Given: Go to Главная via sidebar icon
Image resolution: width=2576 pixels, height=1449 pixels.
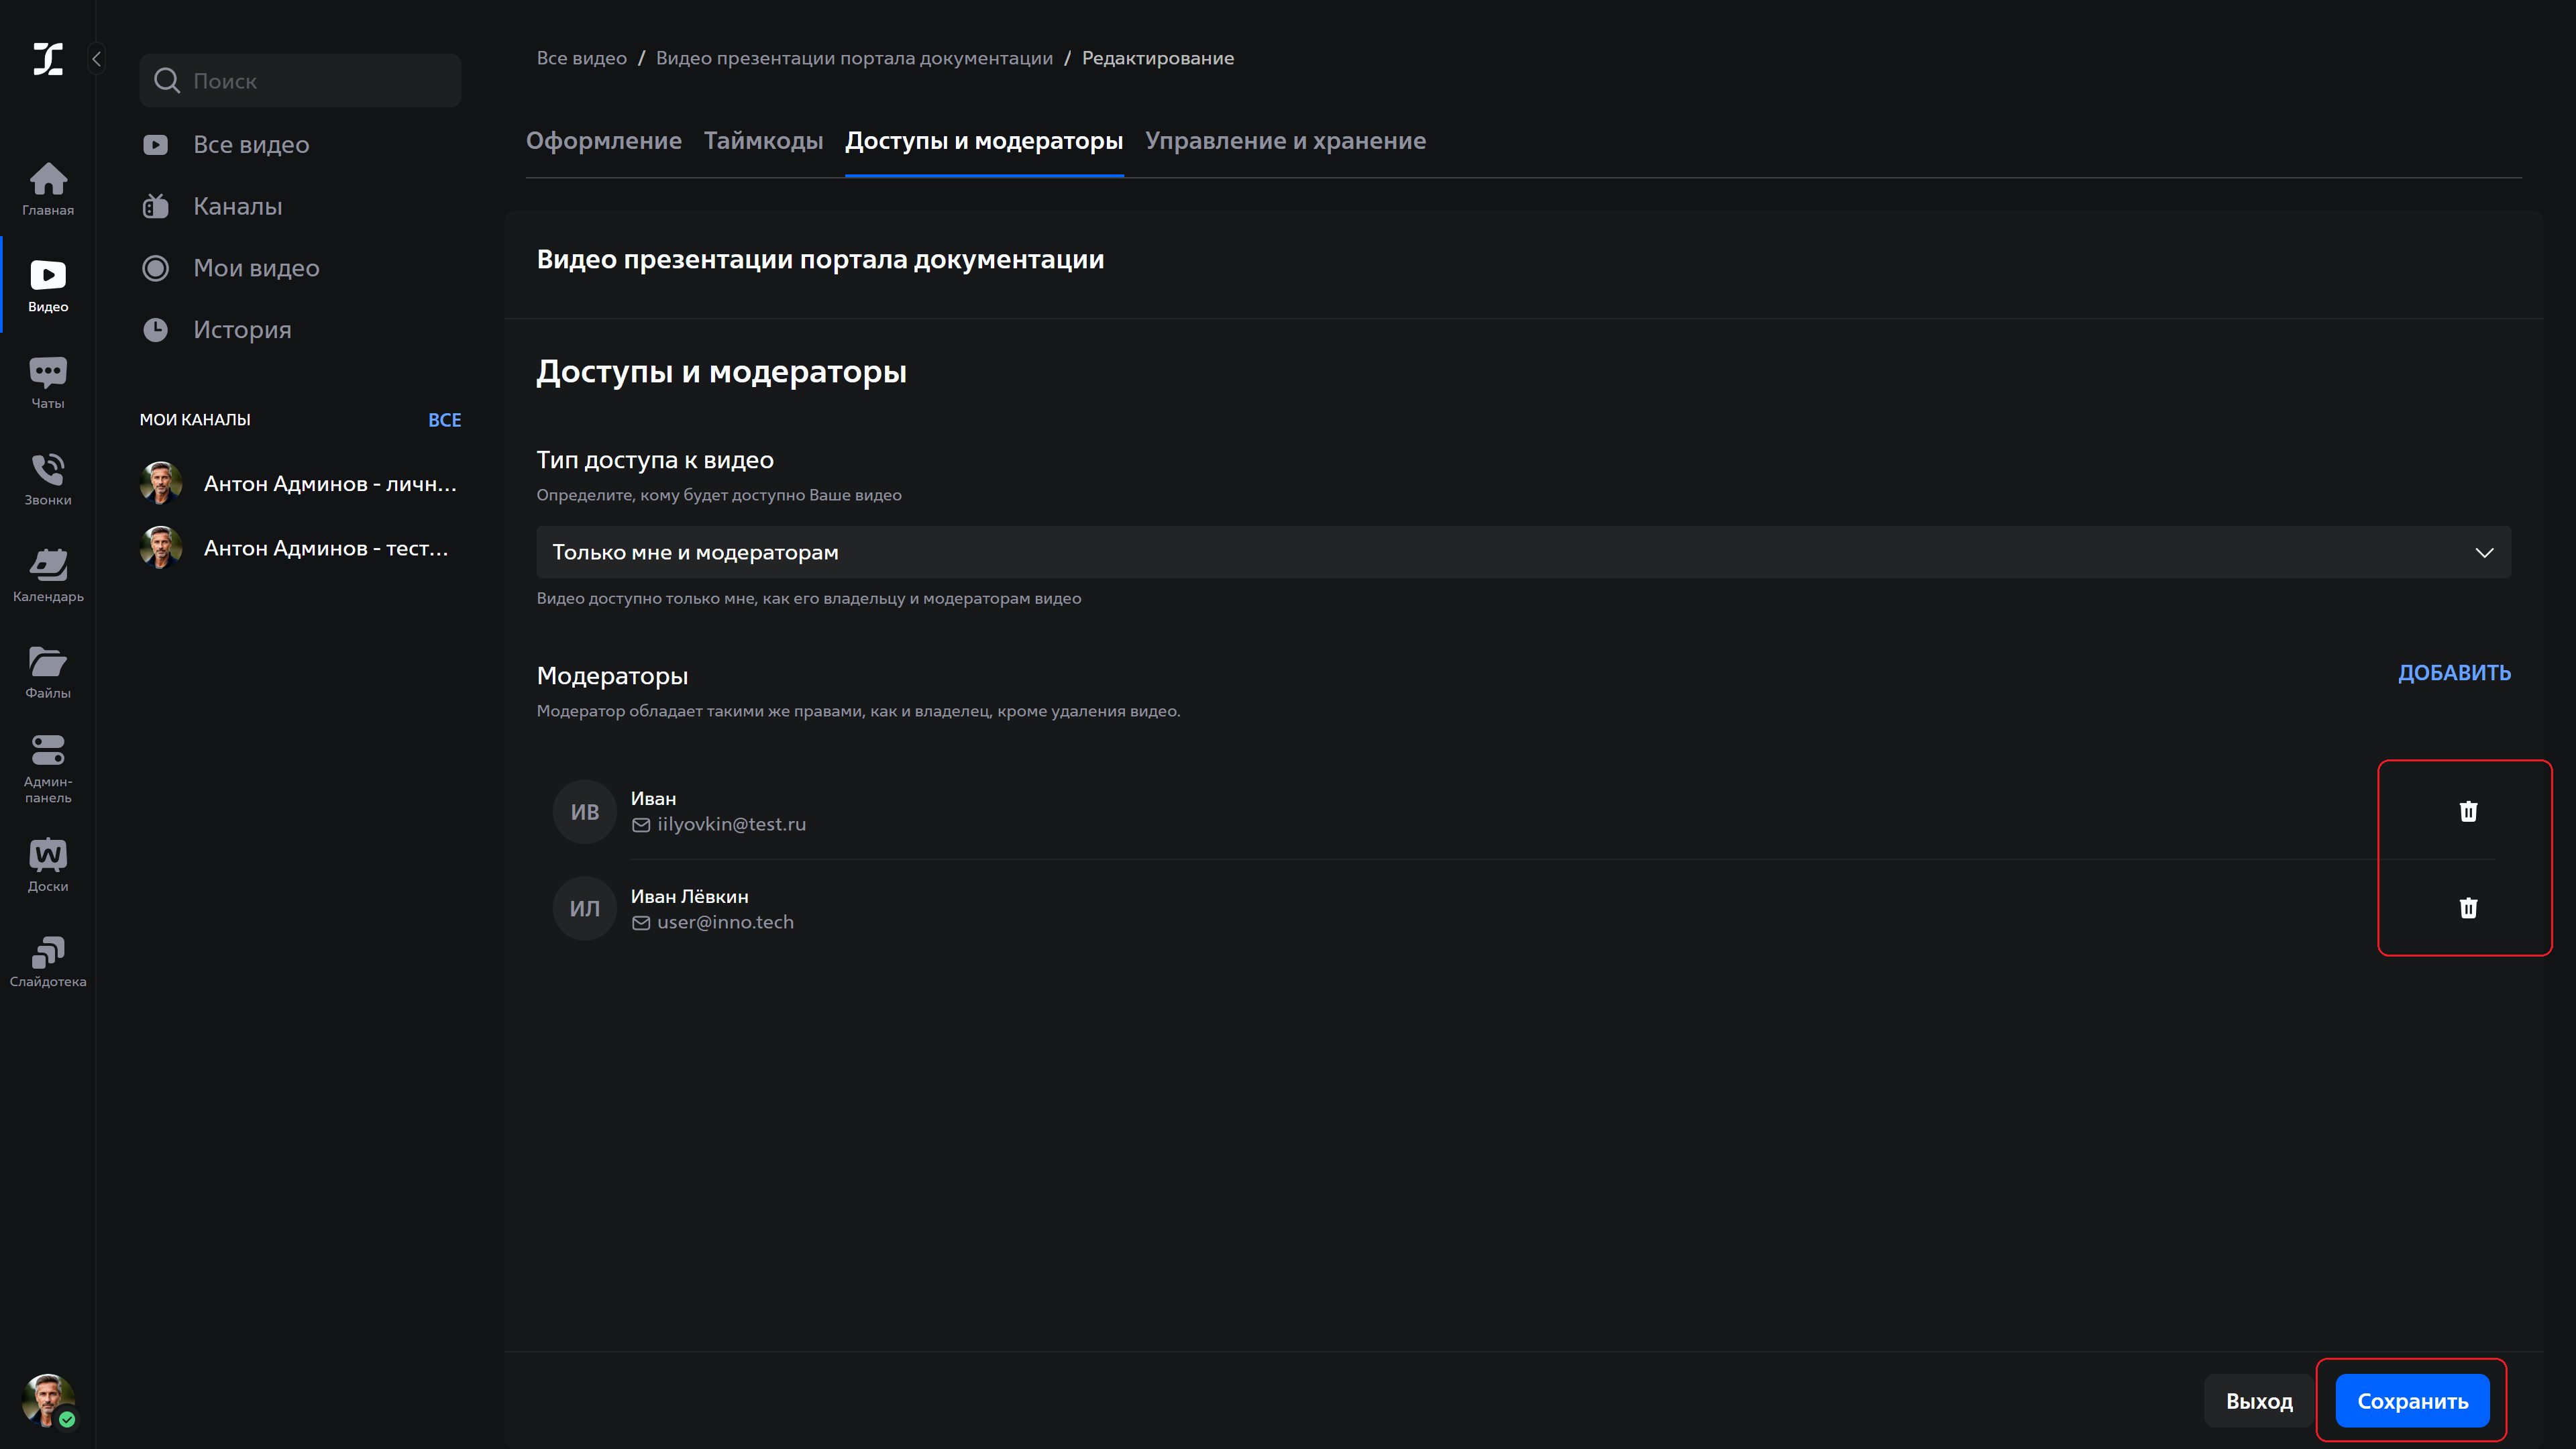Looking at the screenshot, I should tap(47, 186).
